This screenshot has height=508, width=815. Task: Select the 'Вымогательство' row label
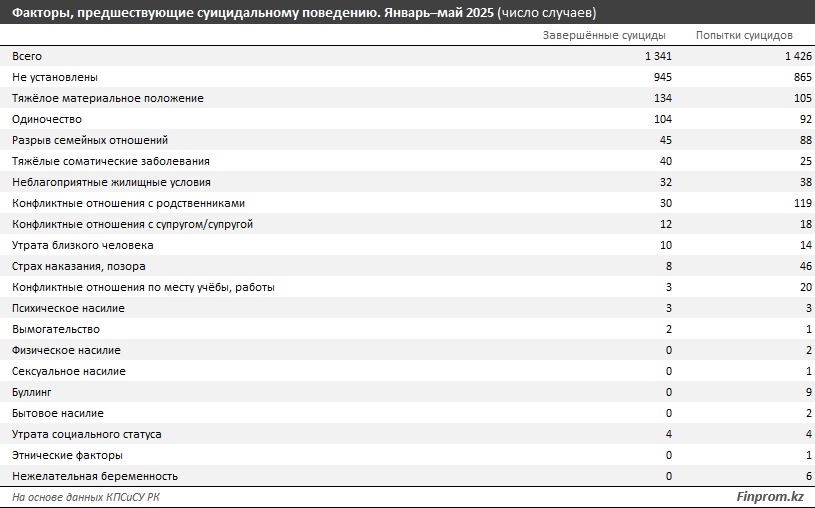56,329
